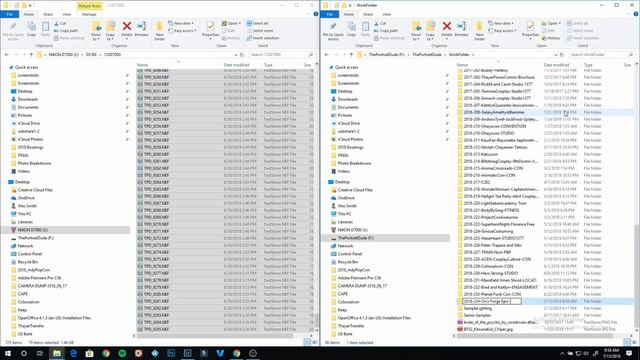This screenshot has height=360, width=640.
Task: Switch to the Share tab in WorkFolder window
Action: [368, 14]
